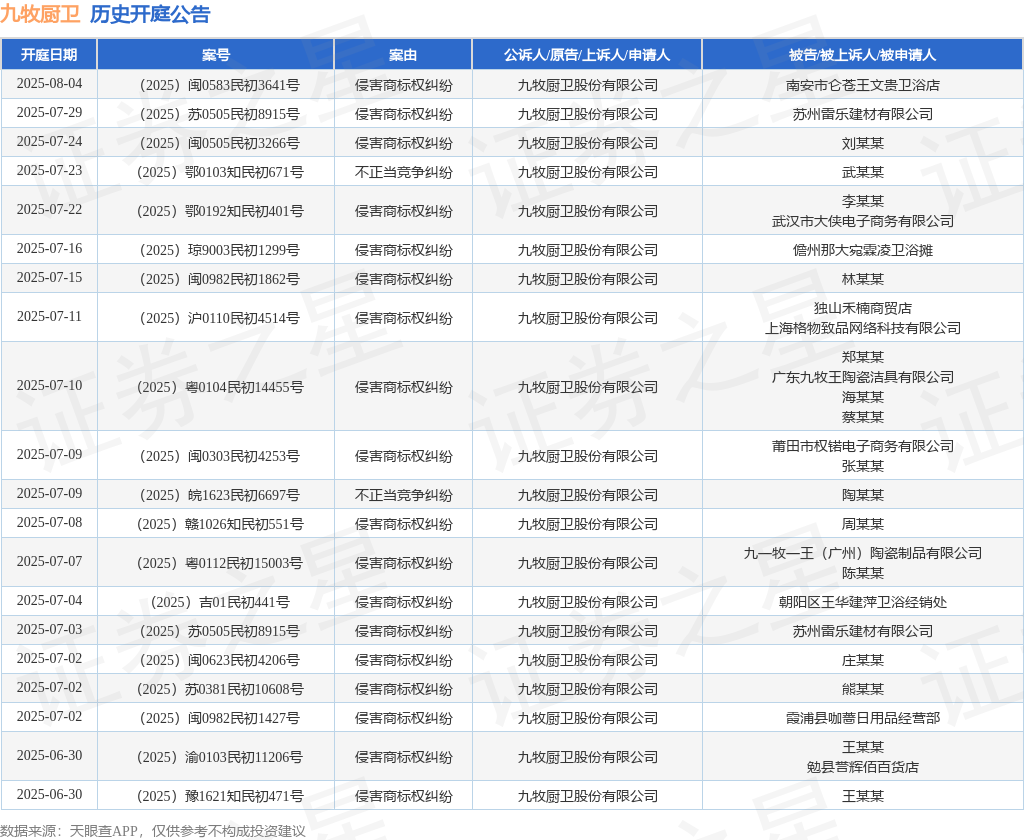Click defendant 莆田市权锴电子商务有限公司
This screenshot has width=1024, height=840.
863,447
